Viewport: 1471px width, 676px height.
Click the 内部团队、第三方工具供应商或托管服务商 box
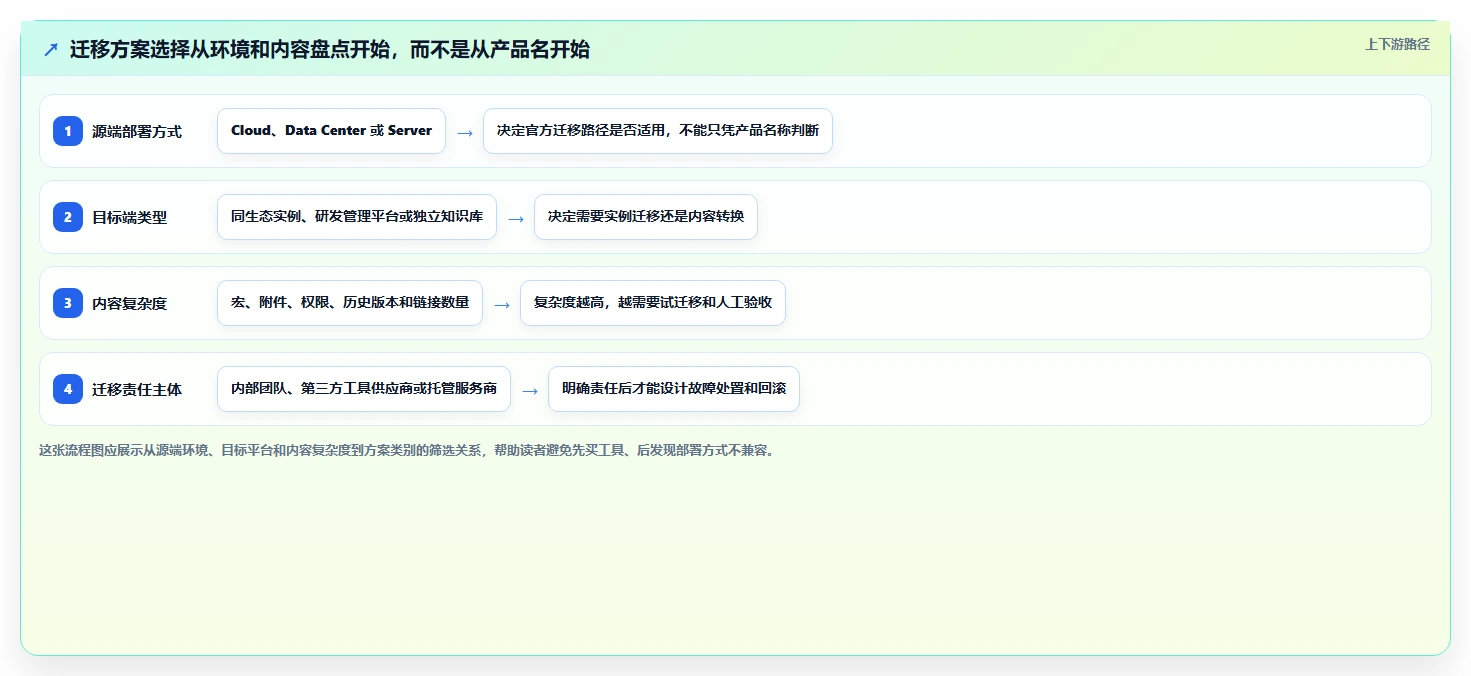pos(364,389)
